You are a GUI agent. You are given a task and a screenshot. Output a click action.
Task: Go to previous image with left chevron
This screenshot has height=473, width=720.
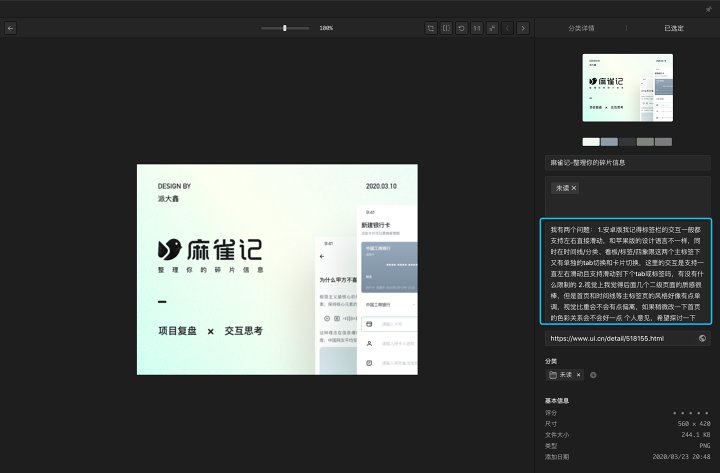click(x=507, y=28)
